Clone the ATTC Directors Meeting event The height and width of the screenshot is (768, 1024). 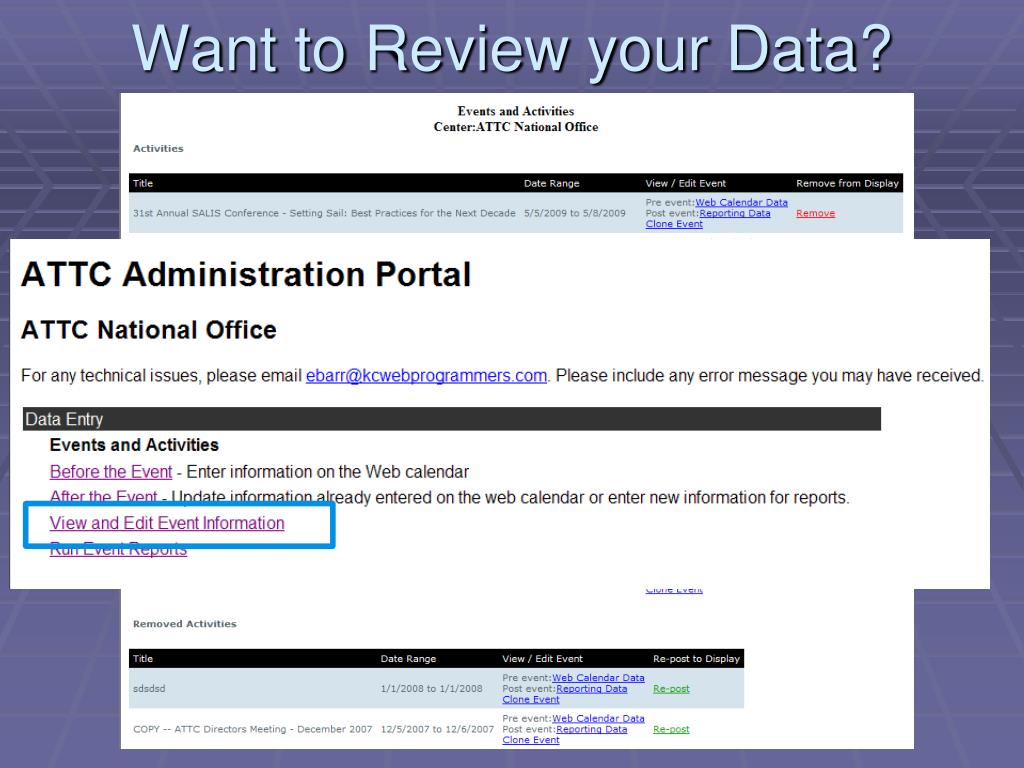coord(531,740)
